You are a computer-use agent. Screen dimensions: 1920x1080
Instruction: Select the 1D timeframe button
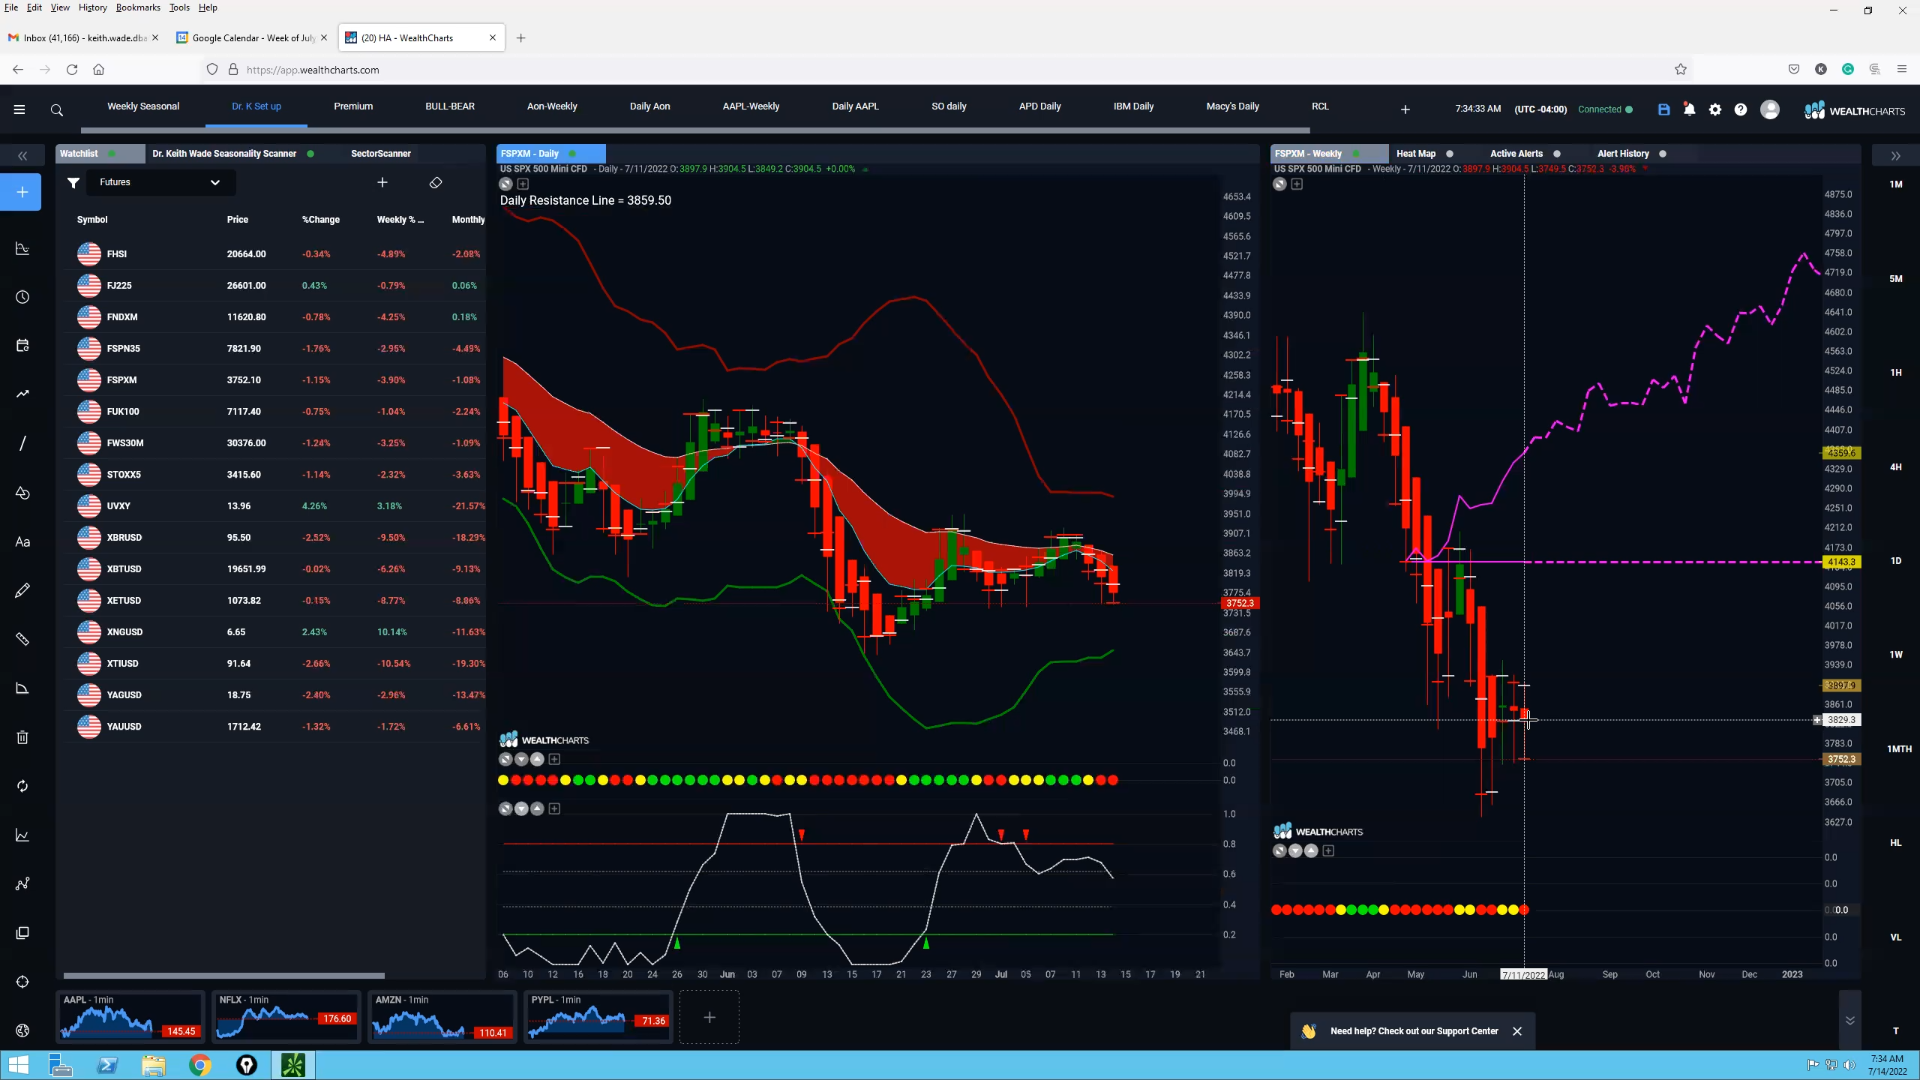click(x=1896, y=561)
